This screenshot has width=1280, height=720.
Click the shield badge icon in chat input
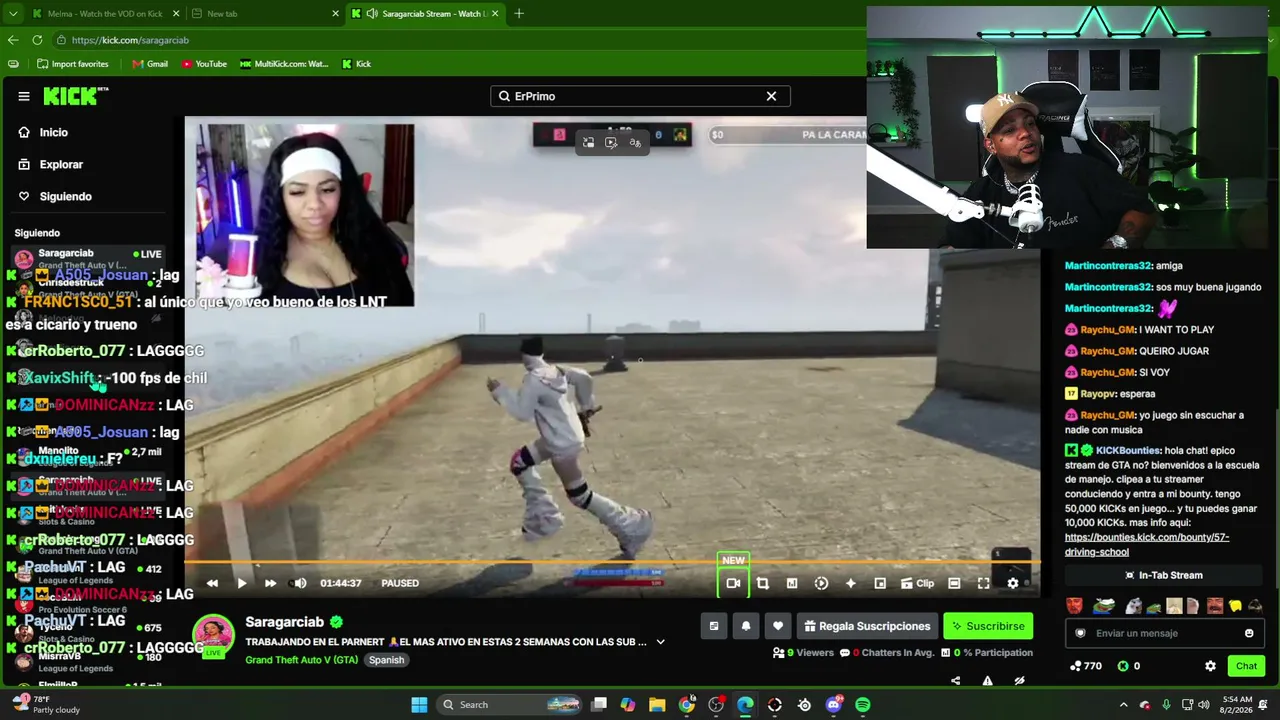pyautogui.click(x=1080, y=633)
